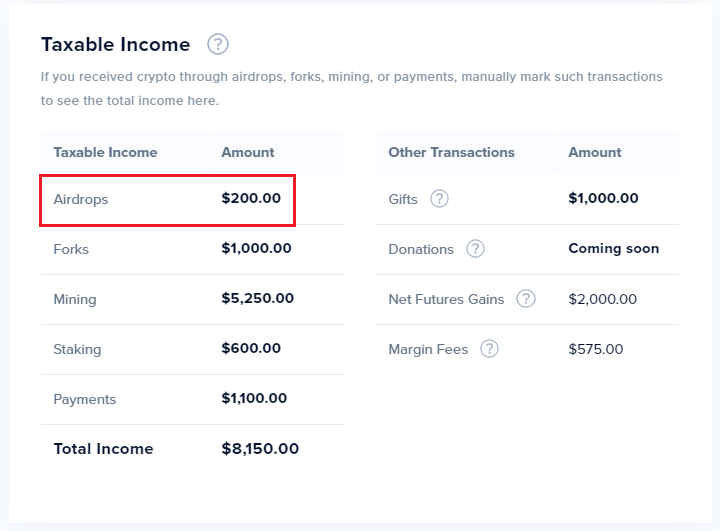Select the Forks income row
The image size is (720, 531).
pyautogui.click(x=71, y=249)
